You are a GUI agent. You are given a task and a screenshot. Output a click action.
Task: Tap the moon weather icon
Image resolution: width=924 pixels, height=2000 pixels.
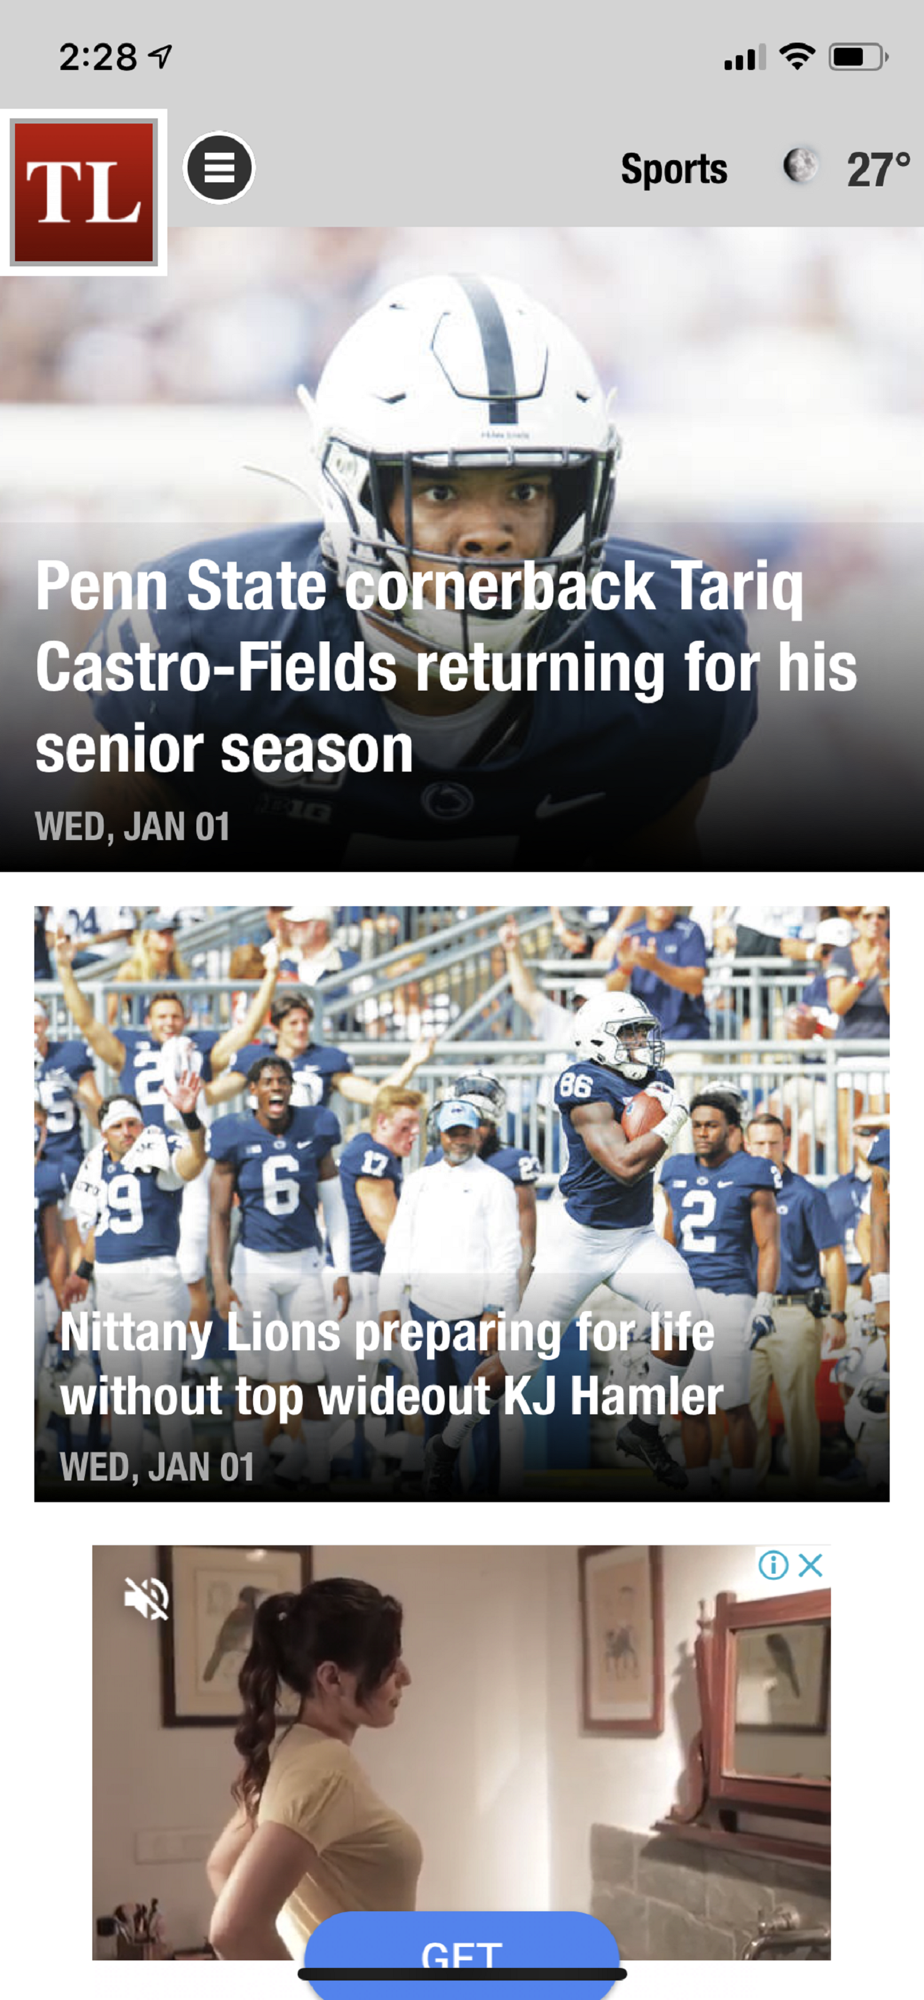[x=799, y=167]
